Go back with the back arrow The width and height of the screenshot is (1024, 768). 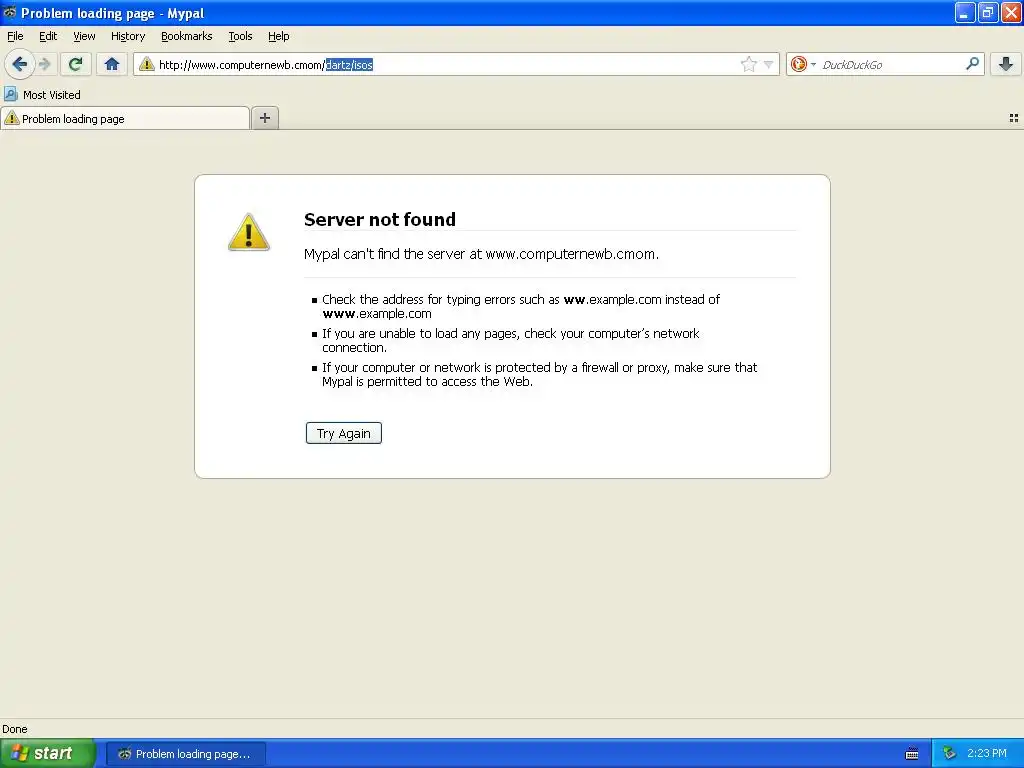(19, 64)
